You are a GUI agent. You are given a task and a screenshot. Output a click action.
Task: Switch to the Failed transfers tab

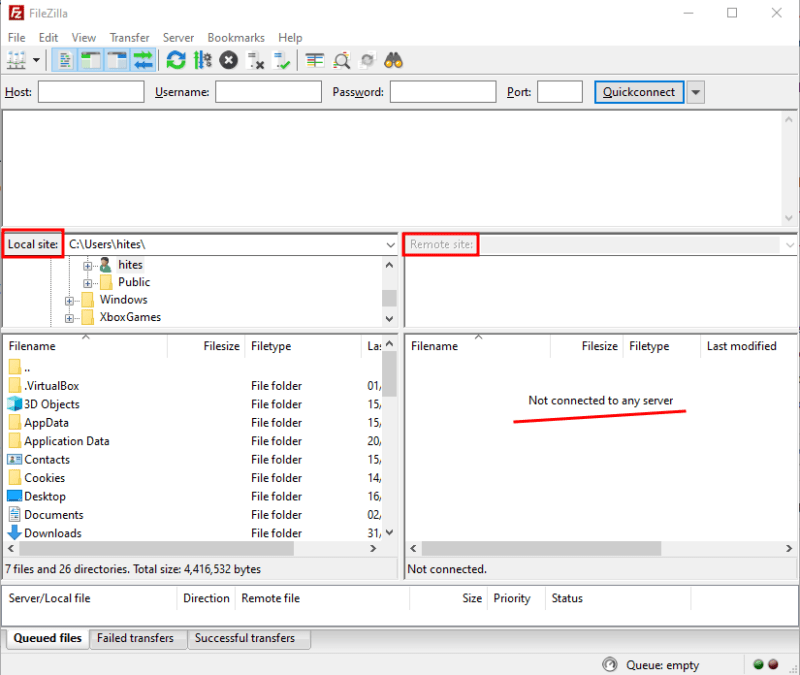tap(138, 638)
